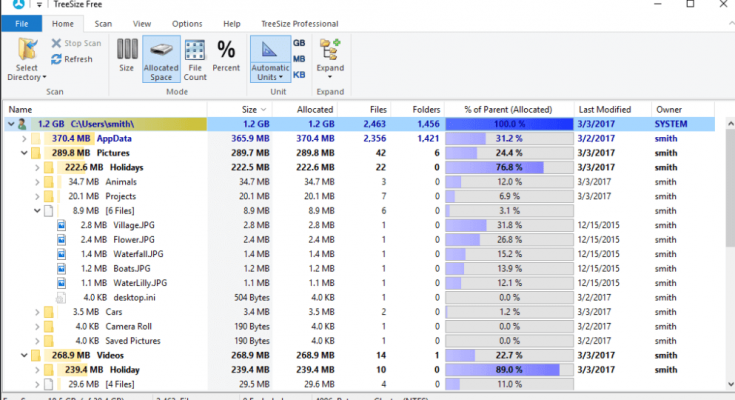Image resolution: width=735 pixels, height=400 pixels.
Task: Click the 100.0 % bar for root
Action: [x=509, y=124]
